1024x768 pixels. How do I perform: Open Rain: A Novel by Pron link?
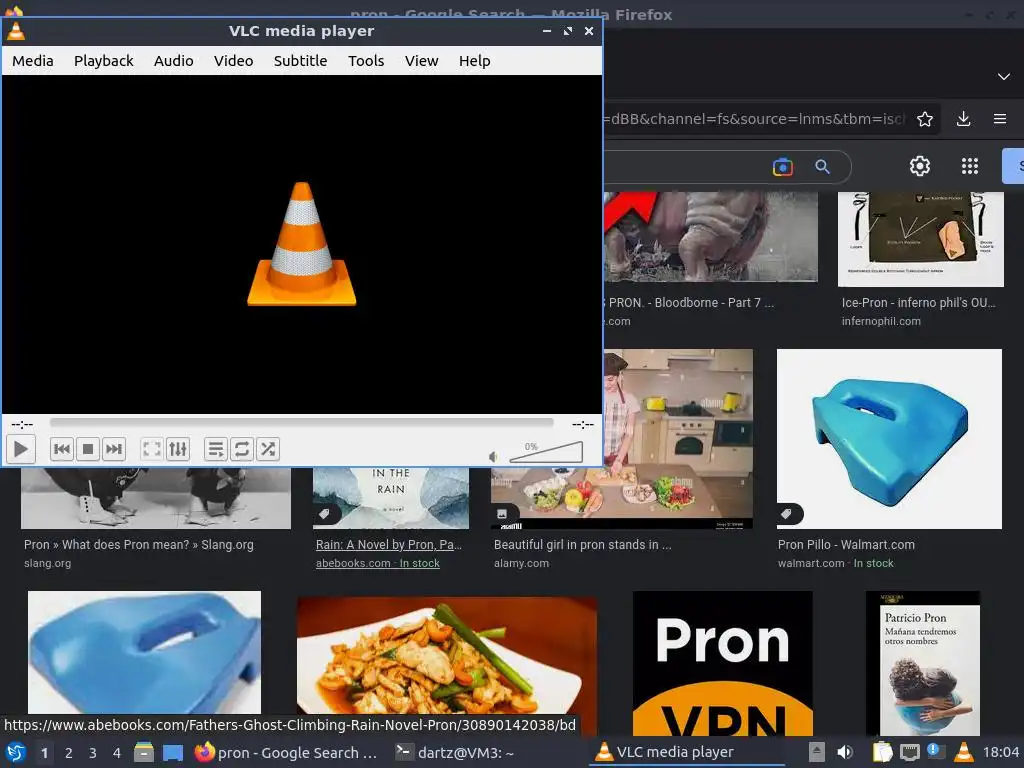[x=389, y=545]
